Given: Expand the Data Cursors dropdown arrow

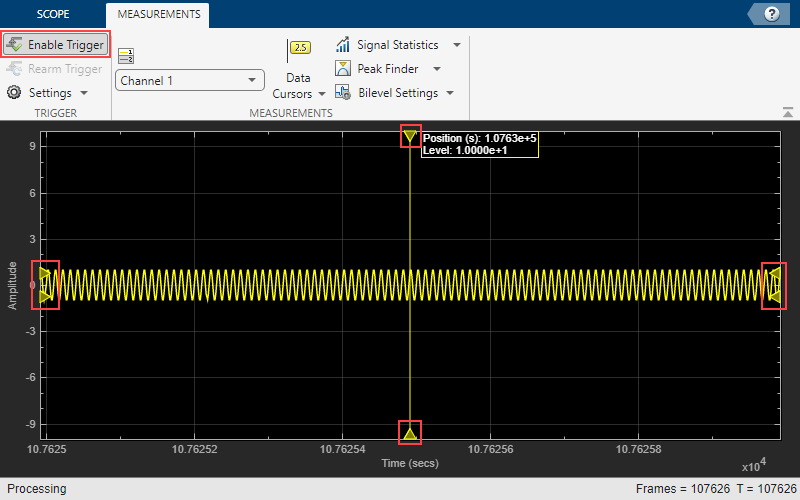Looking at the screenshot, I should pos(322,94).
